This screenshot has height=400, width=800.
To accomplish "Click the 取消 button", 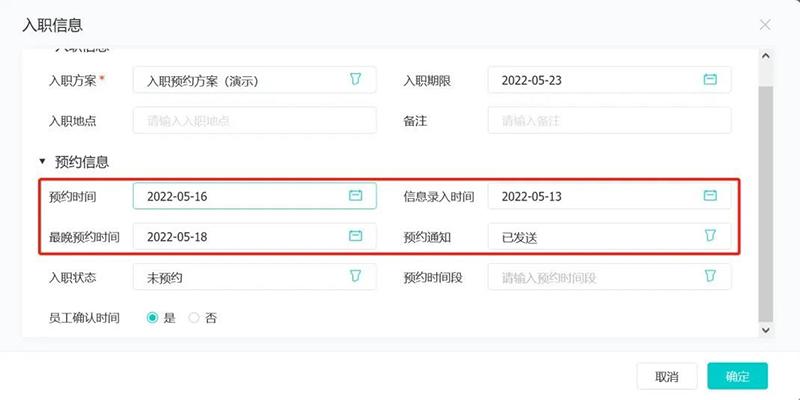I will [667, 377].
